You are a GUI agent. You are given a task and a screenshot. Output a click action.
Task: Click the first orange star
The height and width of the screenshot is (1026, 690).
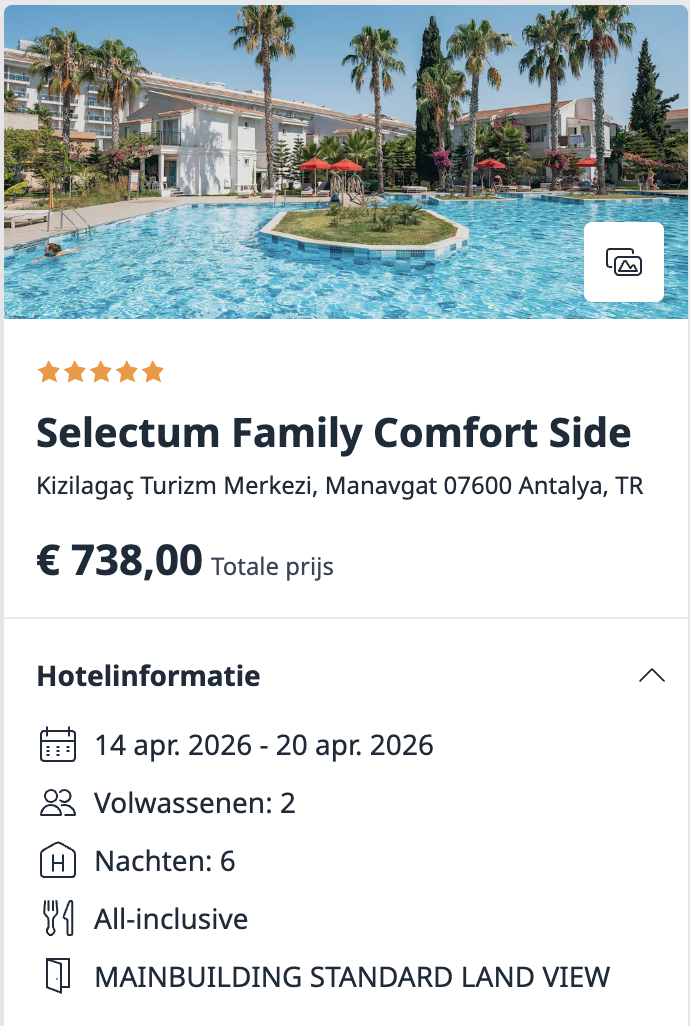(x=47, y=371)
